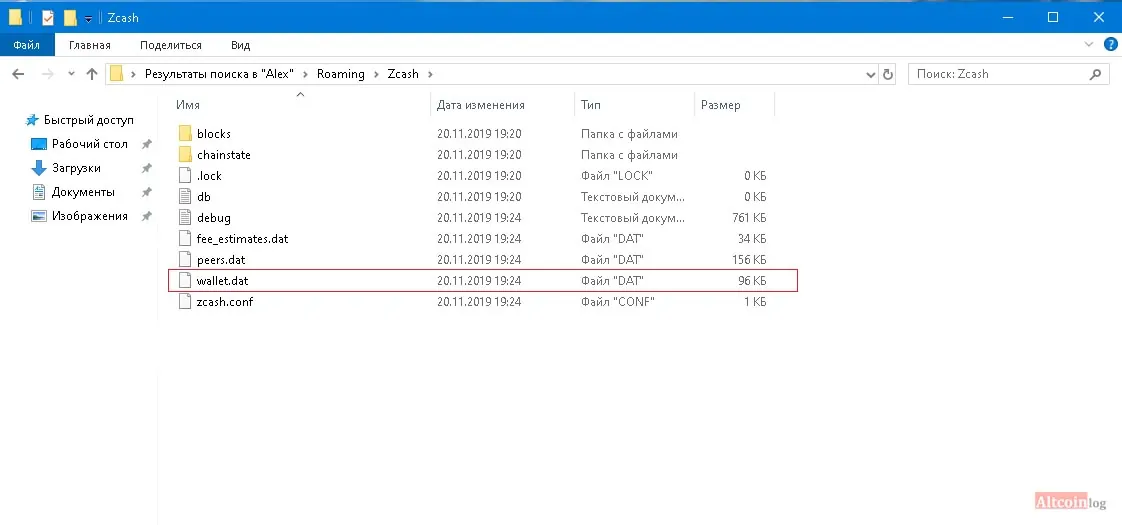Image resolution: width=1122 pixels, height=525 pixels.
Task: Open the blue Help question mark
Action: pos(1110,44)
